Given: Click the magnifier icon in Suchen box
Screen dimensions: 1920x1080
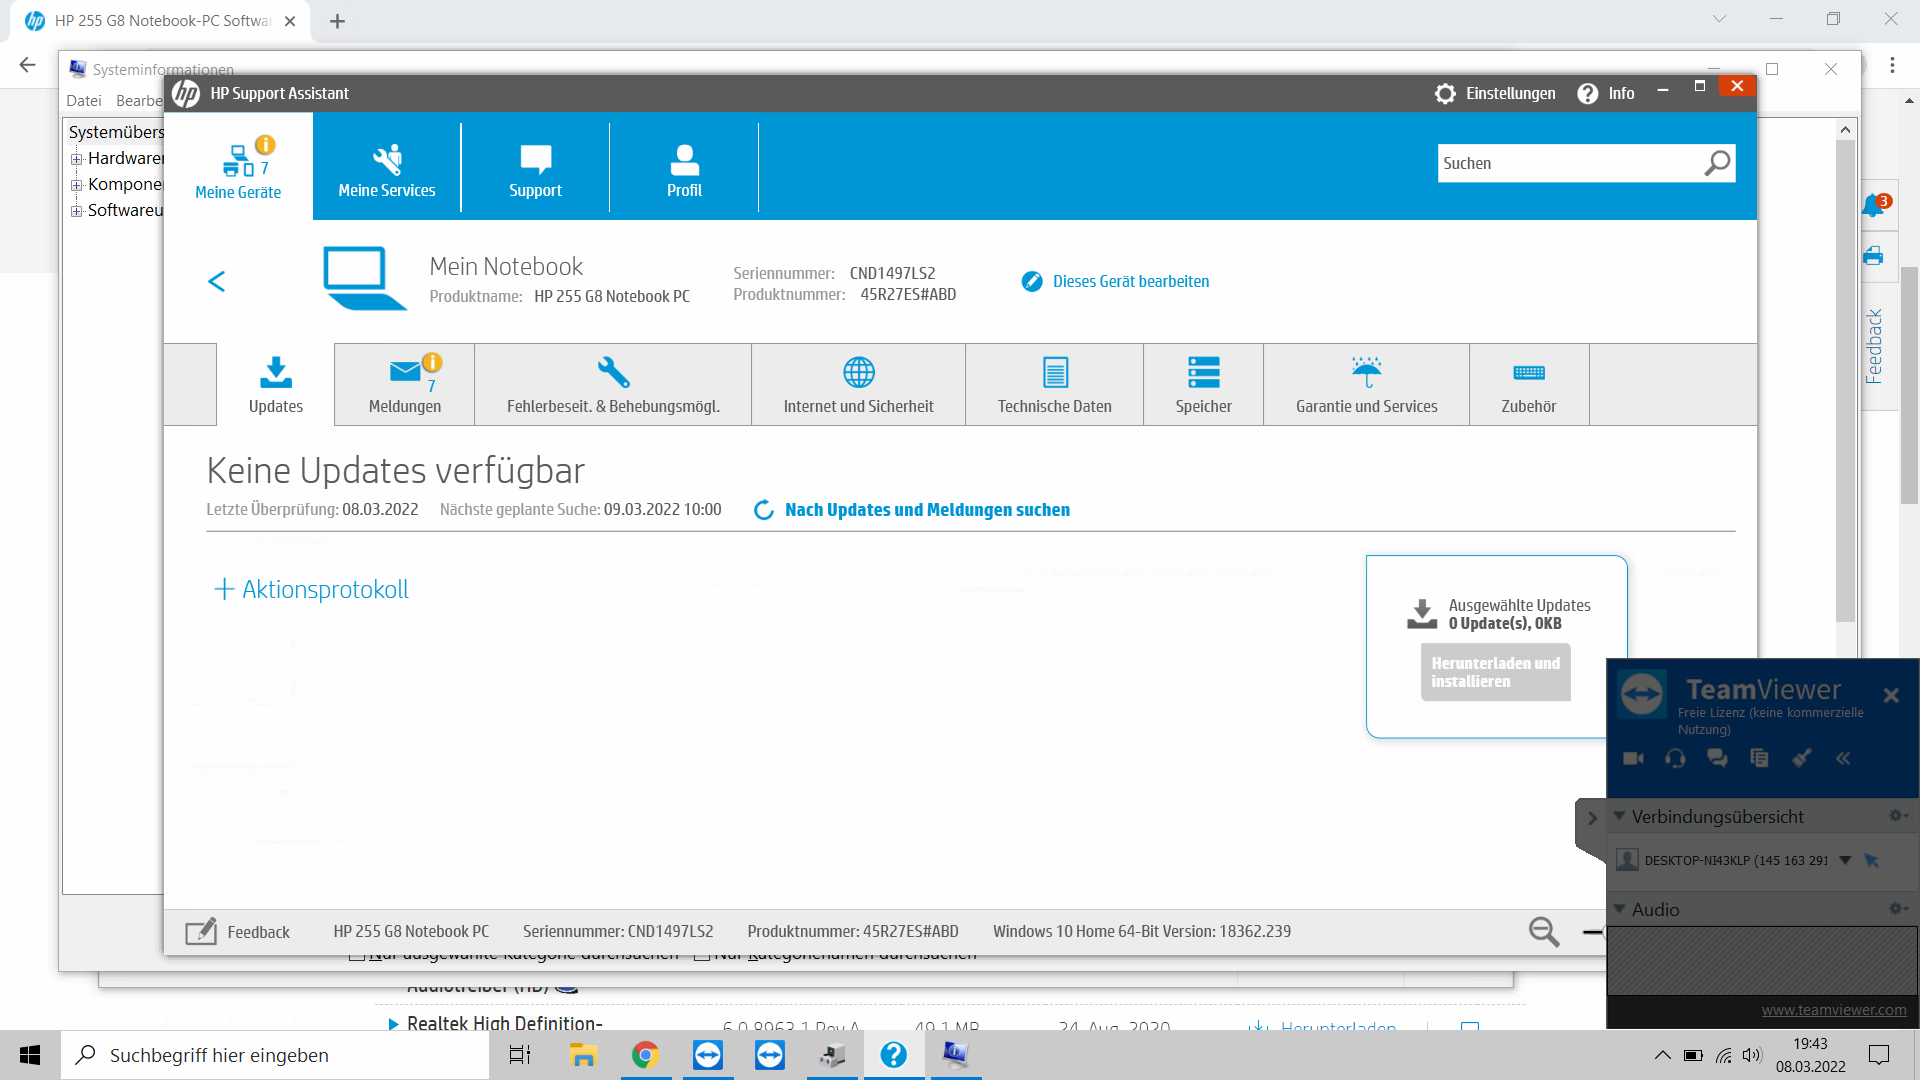Looking at the screenshot, I should (1717, 163).
